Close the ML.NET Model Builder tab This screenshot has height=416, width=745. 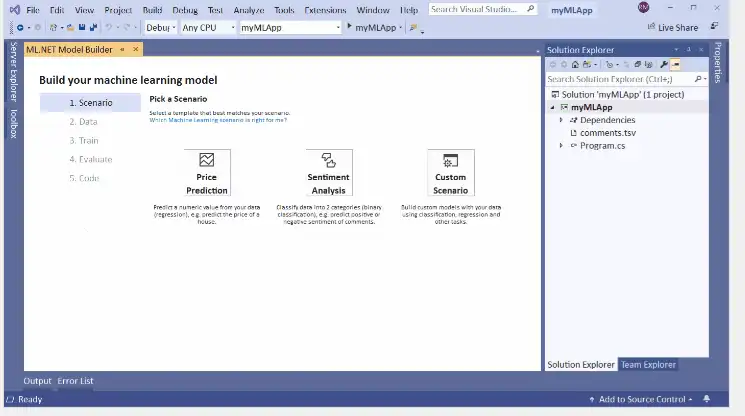pyautogui.click(x=136, y=49)
